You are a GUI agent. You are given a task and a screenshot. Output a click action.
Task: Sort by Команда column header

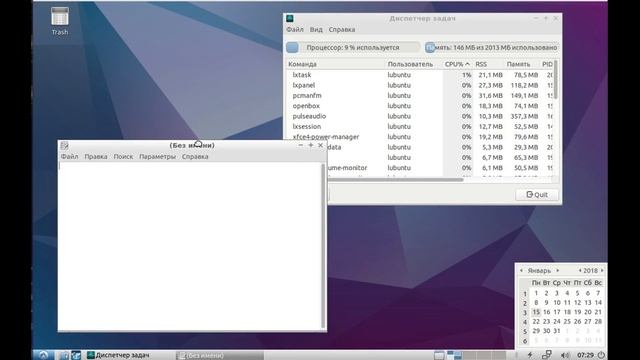pyautogui.click(x=336, y=64)
